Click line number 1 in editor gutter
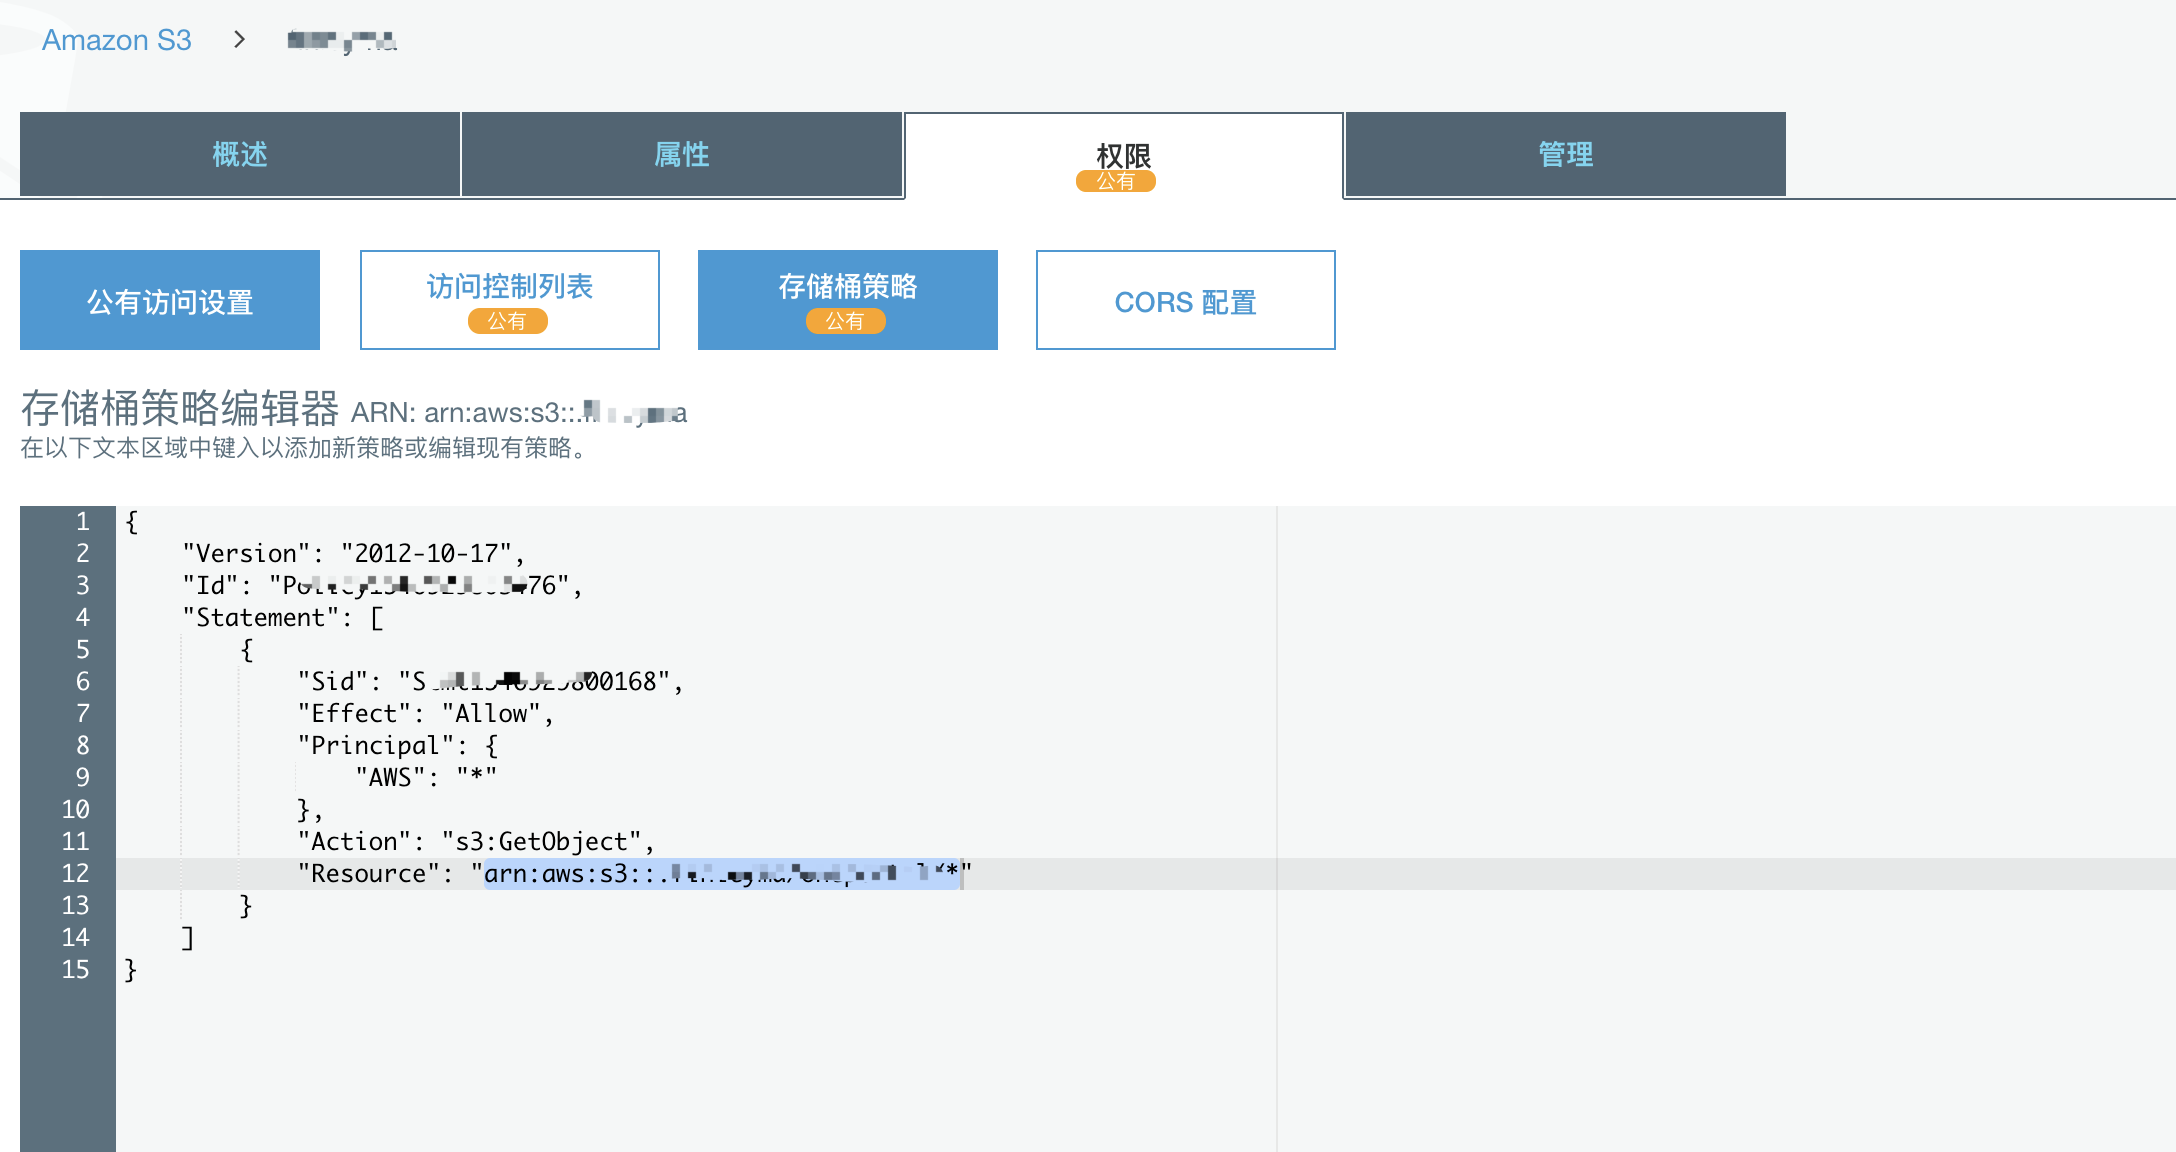Screen dimensions: 2176x1152 pyautogui.click(x=82, y=521)
